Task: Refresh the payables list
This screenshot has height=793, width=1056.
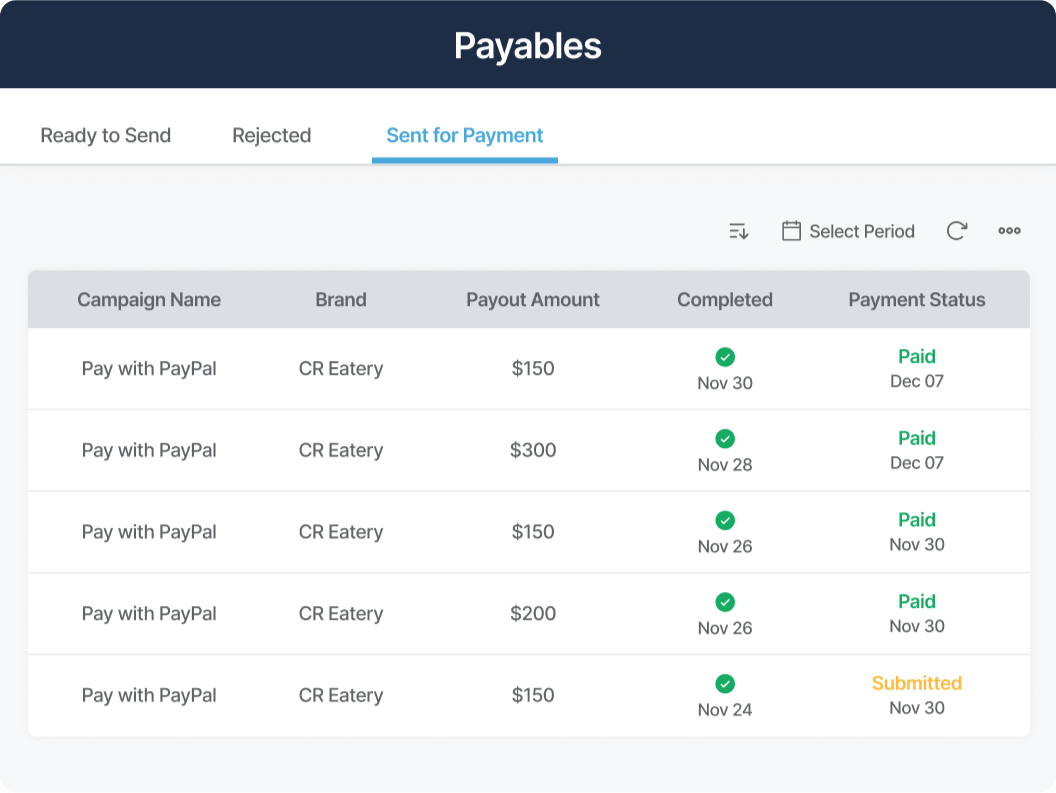Action: [956, 231]
